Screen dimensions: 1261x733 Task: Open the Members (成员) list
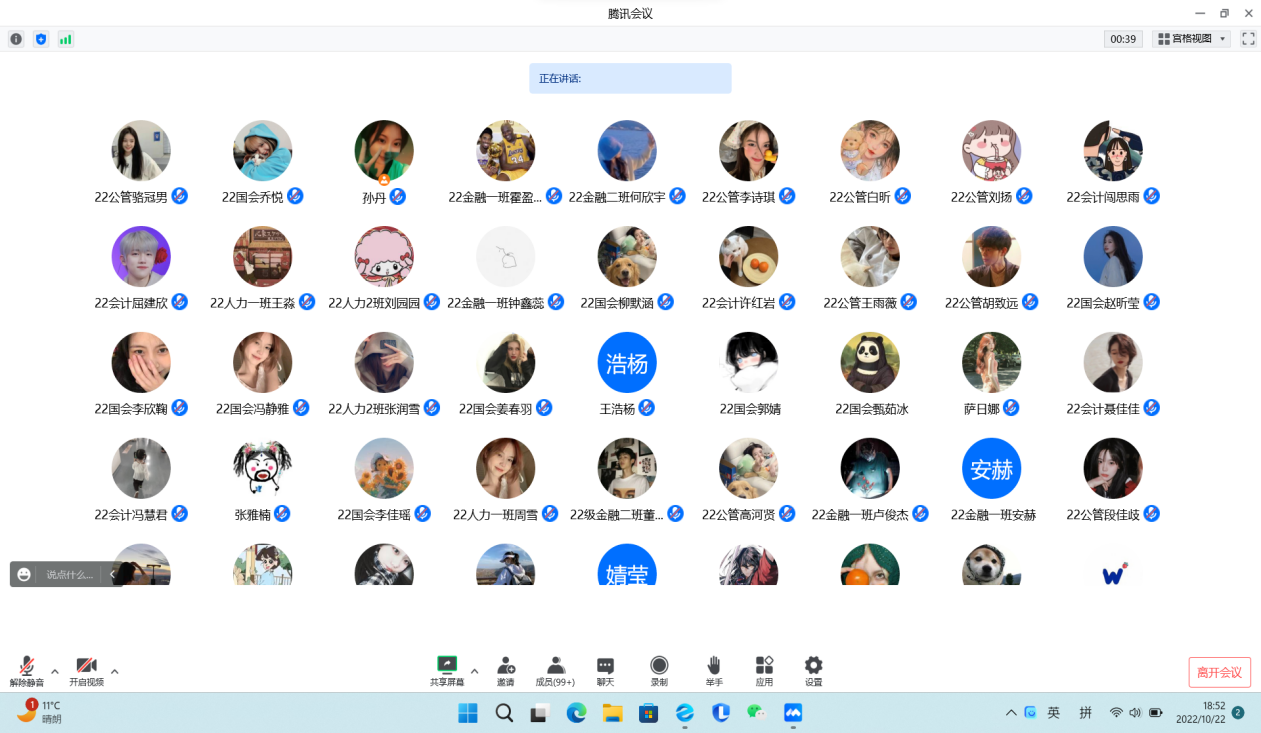(555, 671)
